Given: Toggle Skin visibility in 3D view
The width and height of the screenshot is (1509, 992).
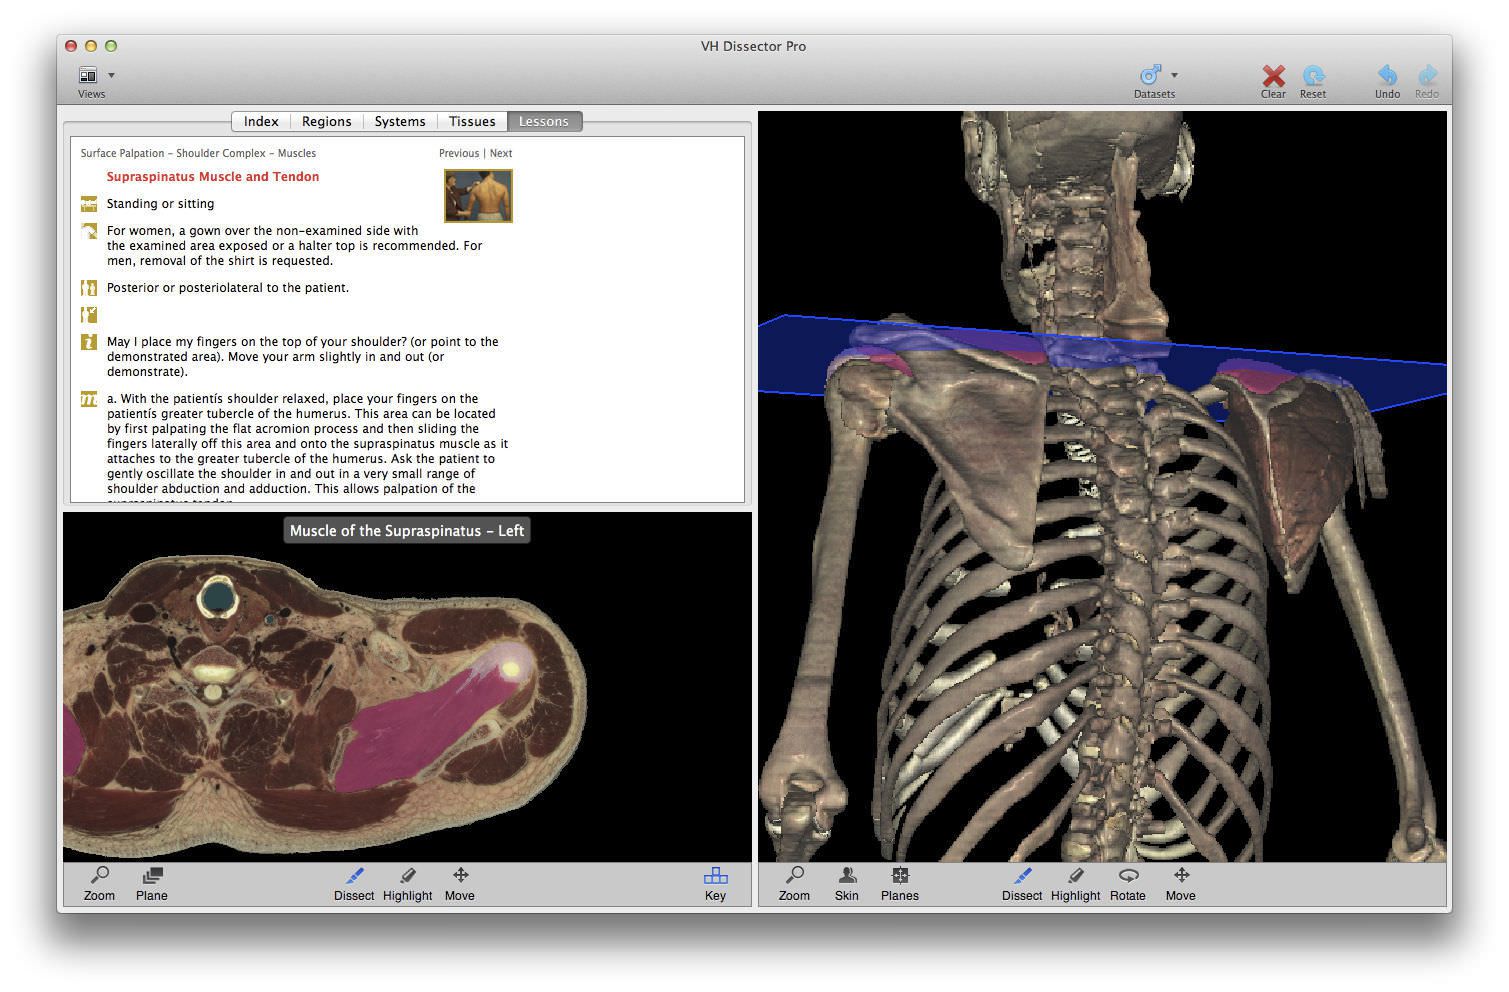Looking at the screenshot, I should point(846,877).
